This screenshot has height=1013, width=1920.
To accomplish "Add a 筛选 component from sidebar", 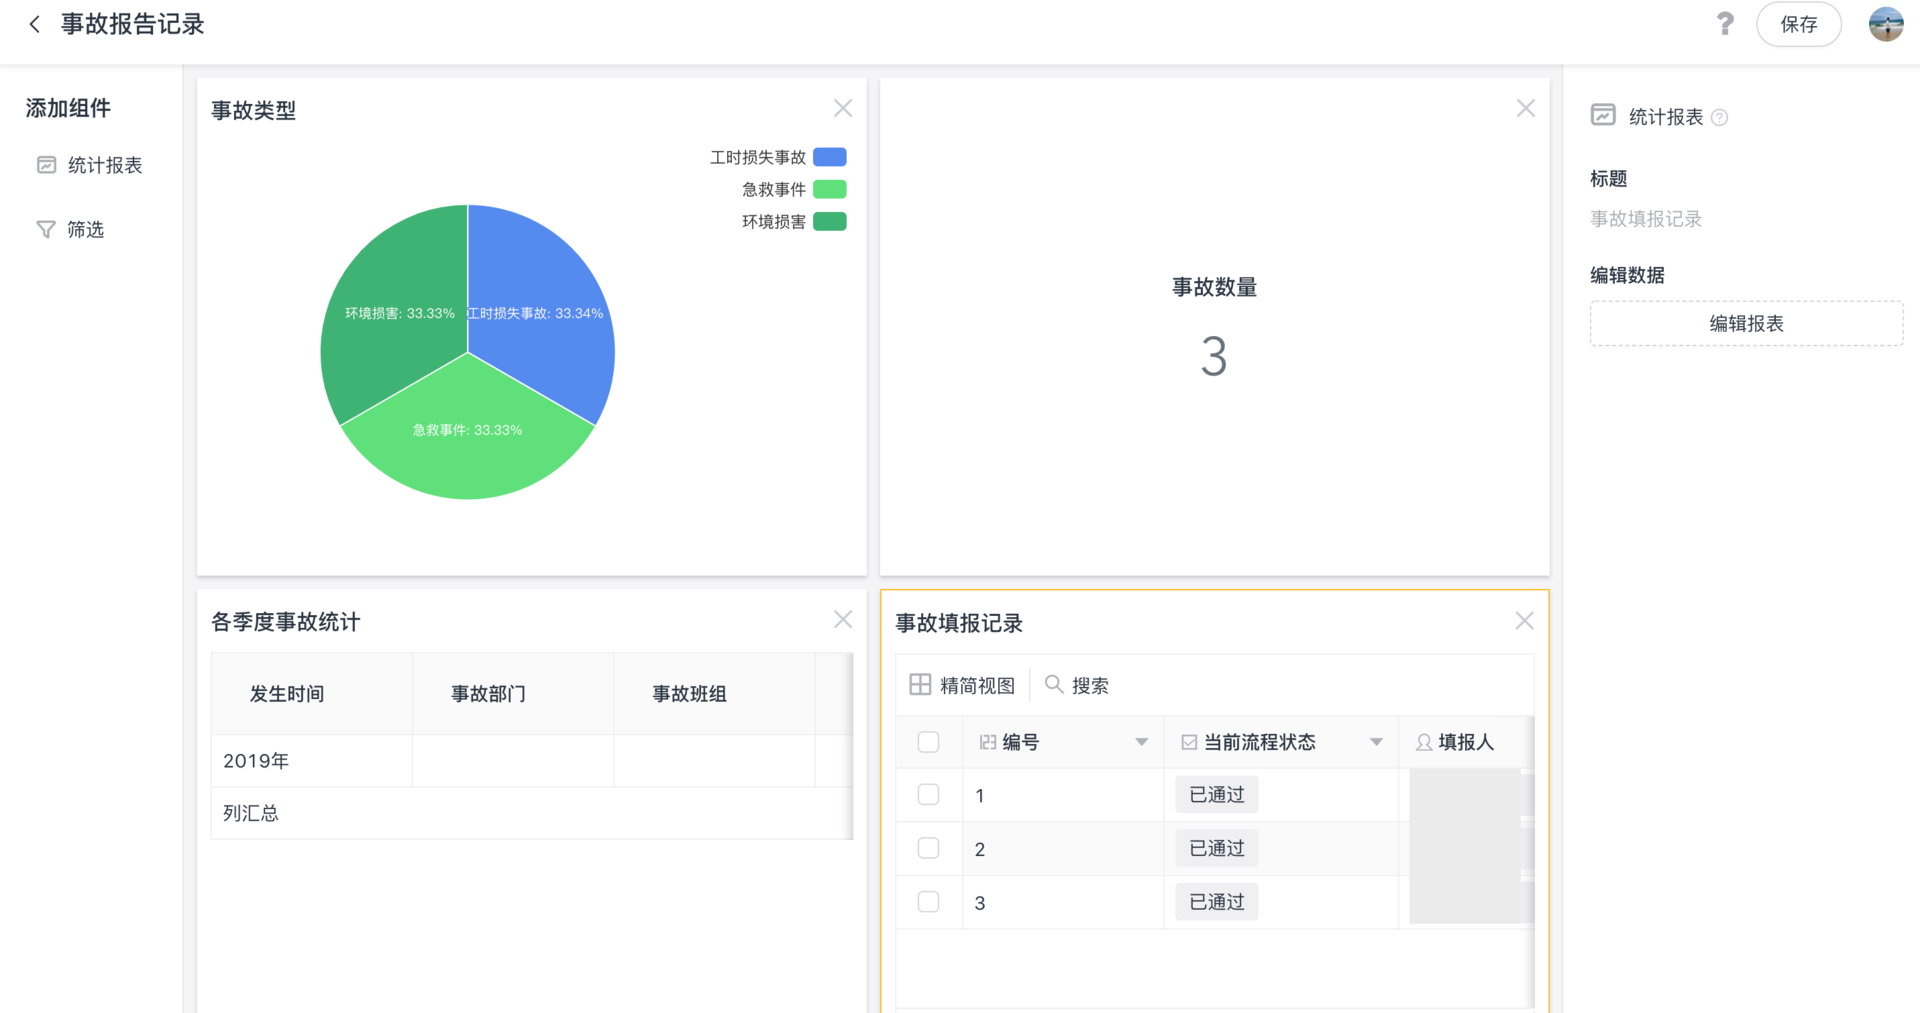I will coord(71,230).
